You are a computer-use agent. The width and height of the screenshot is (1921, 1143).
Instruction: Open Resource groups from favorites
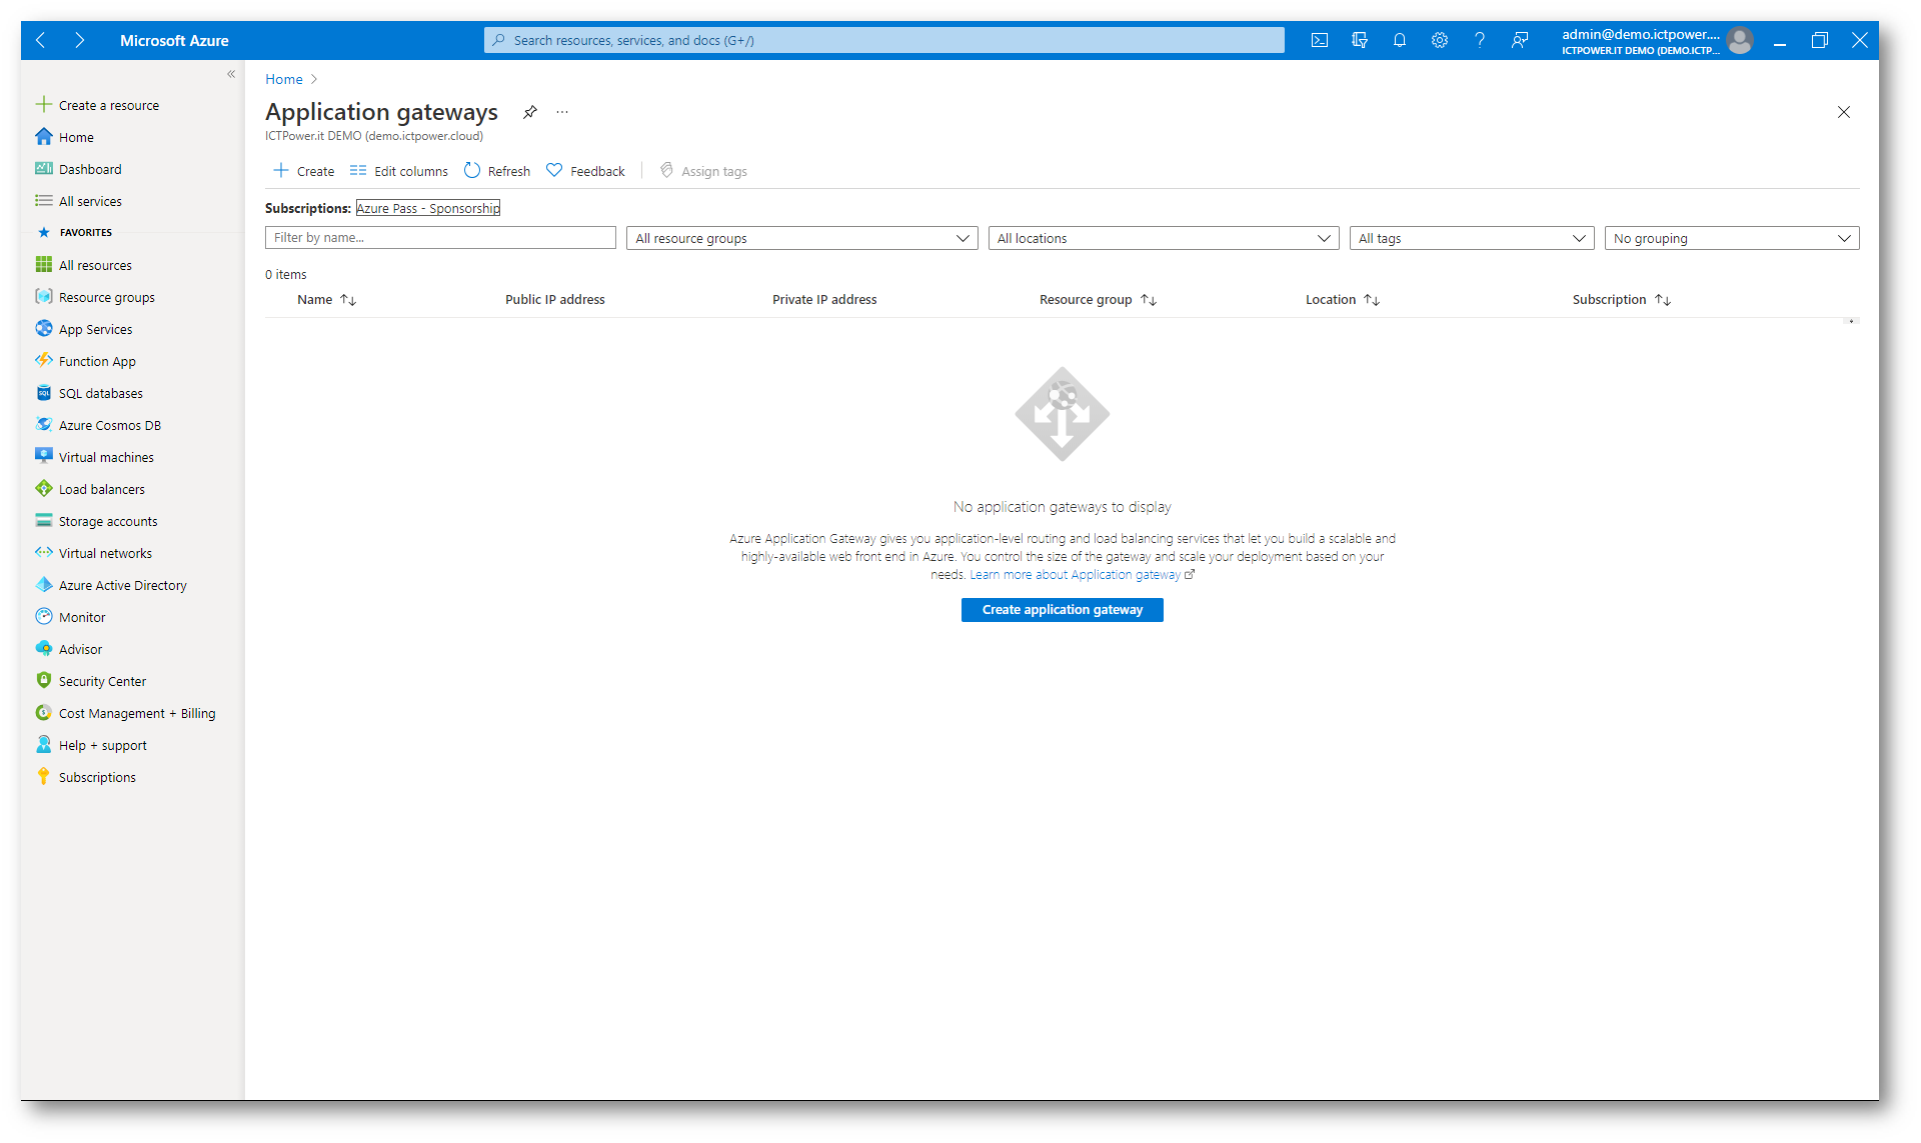coord(96,297)
